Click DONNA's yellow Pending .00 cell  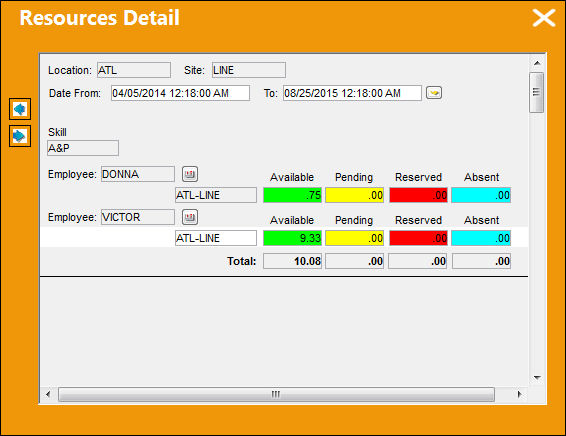354,195
